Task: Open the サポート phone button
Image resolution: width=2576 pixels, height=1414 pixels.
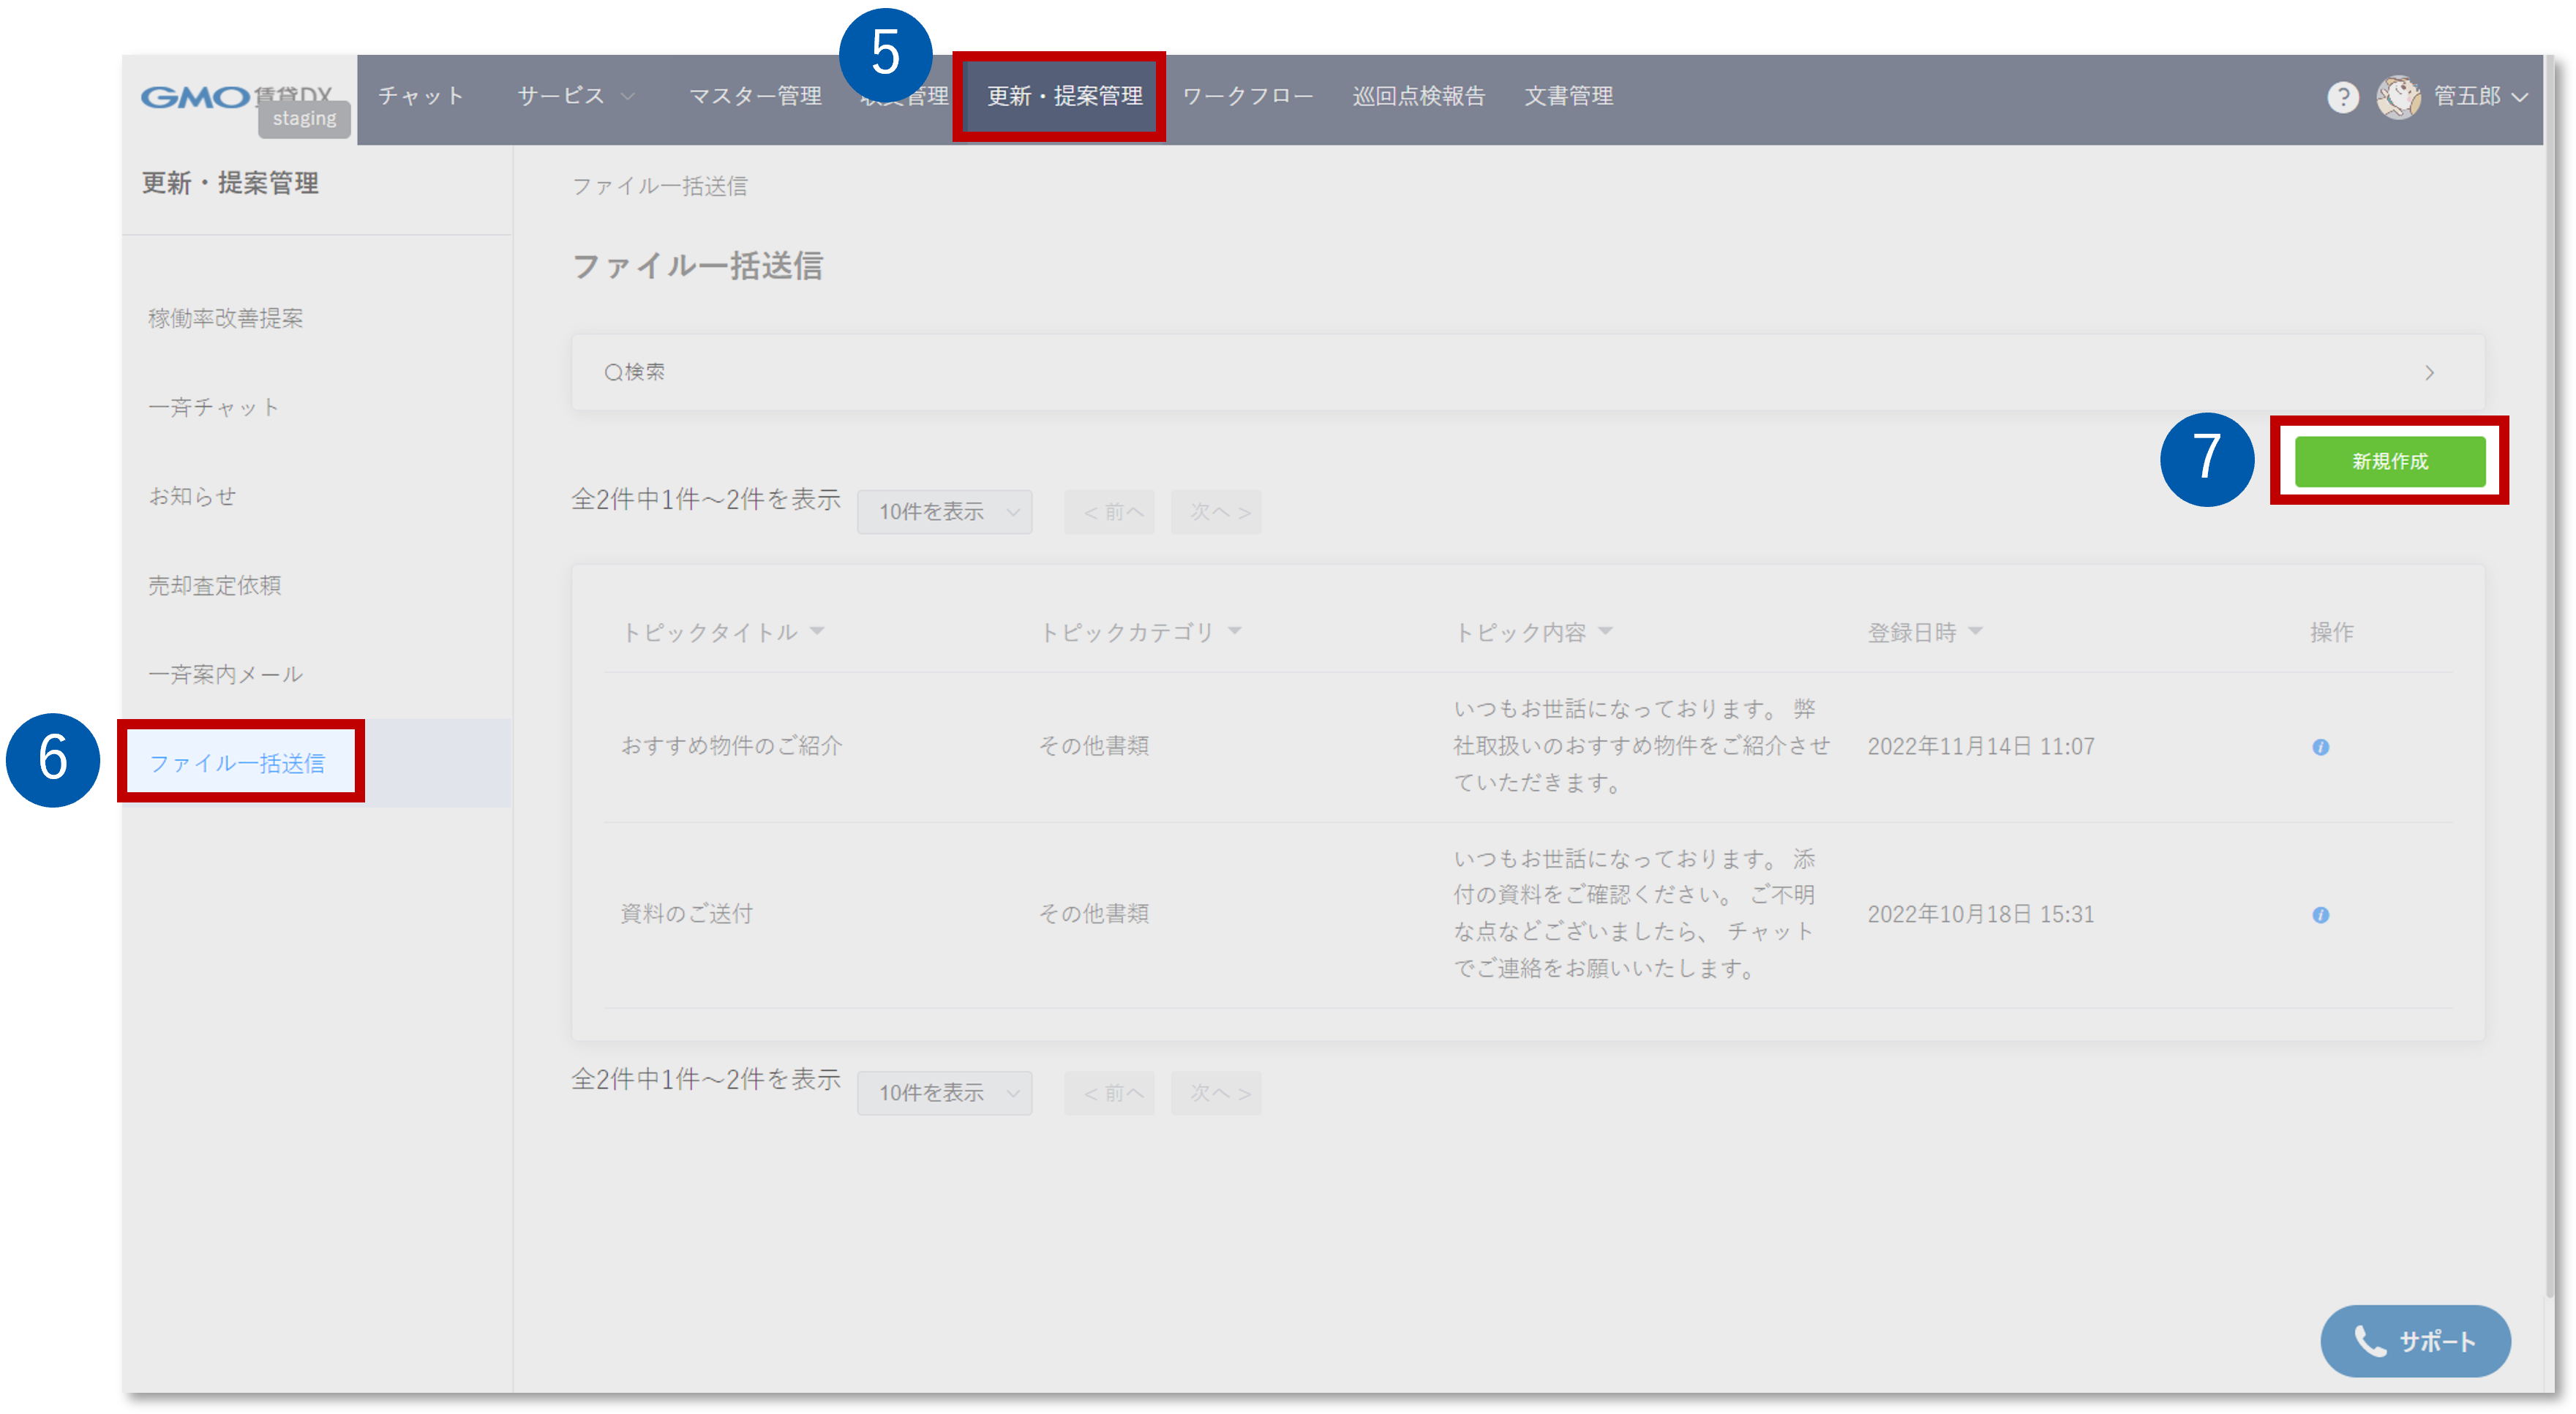Action: point(2414,1341)
